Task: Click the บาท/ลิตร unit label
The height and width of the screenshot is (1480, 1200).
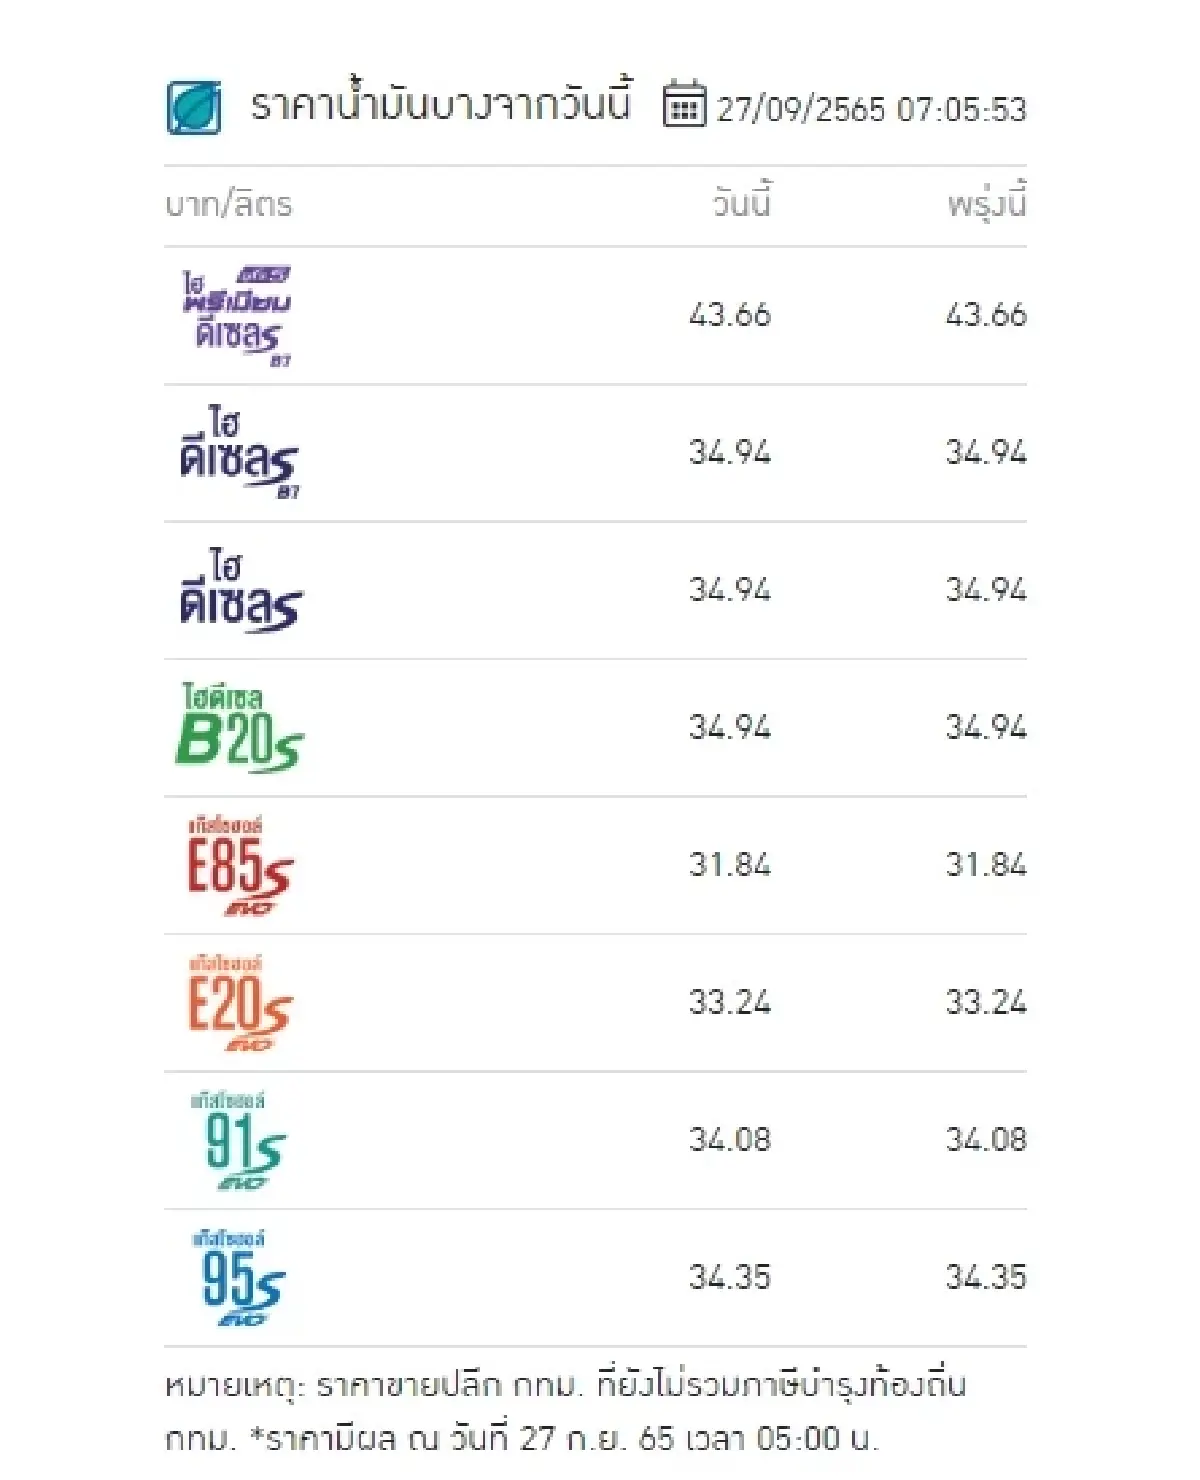Action: (x=229, y=205)
